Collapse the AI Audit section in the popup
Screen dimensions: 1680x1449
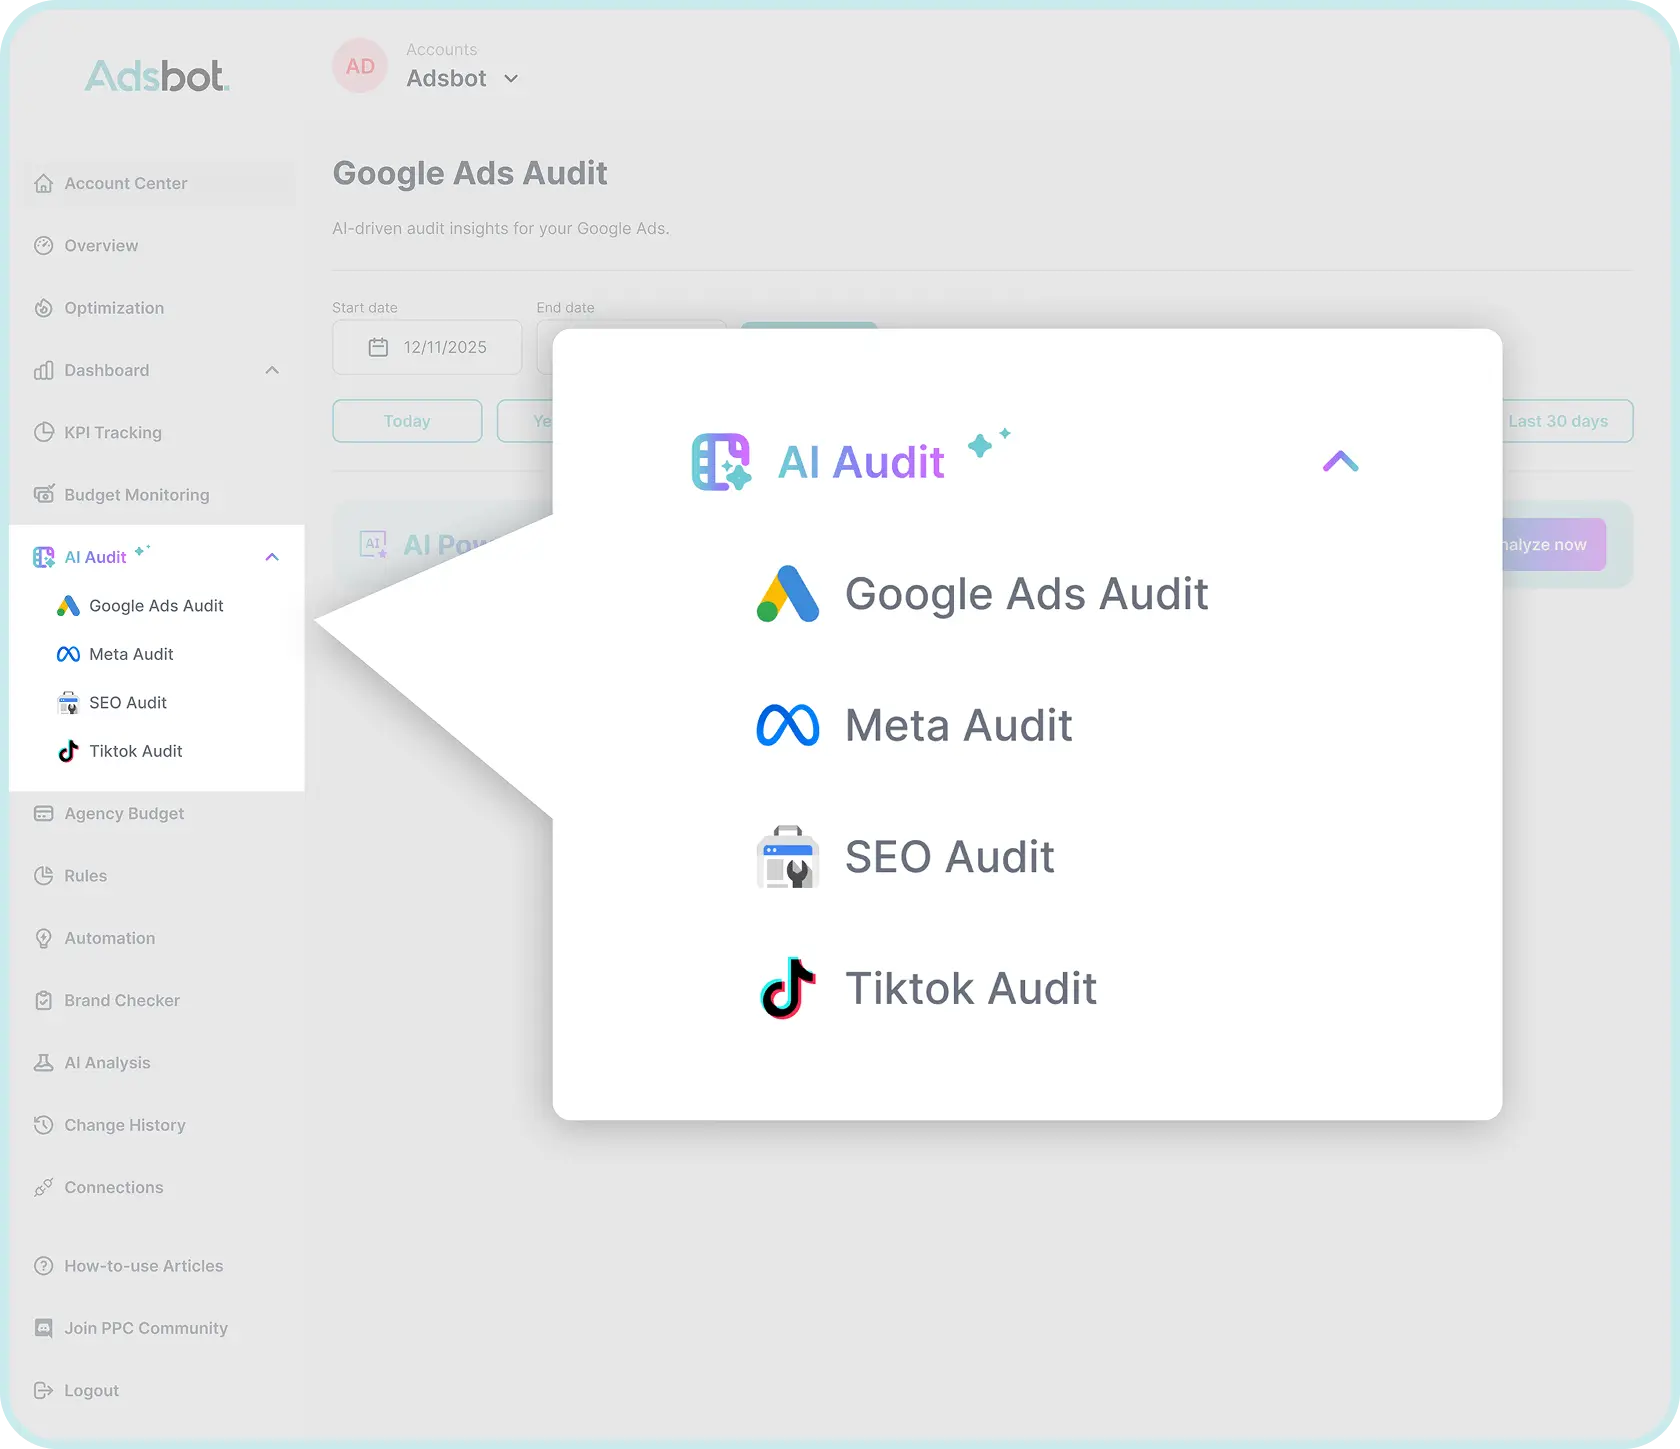pos(1339,461)
